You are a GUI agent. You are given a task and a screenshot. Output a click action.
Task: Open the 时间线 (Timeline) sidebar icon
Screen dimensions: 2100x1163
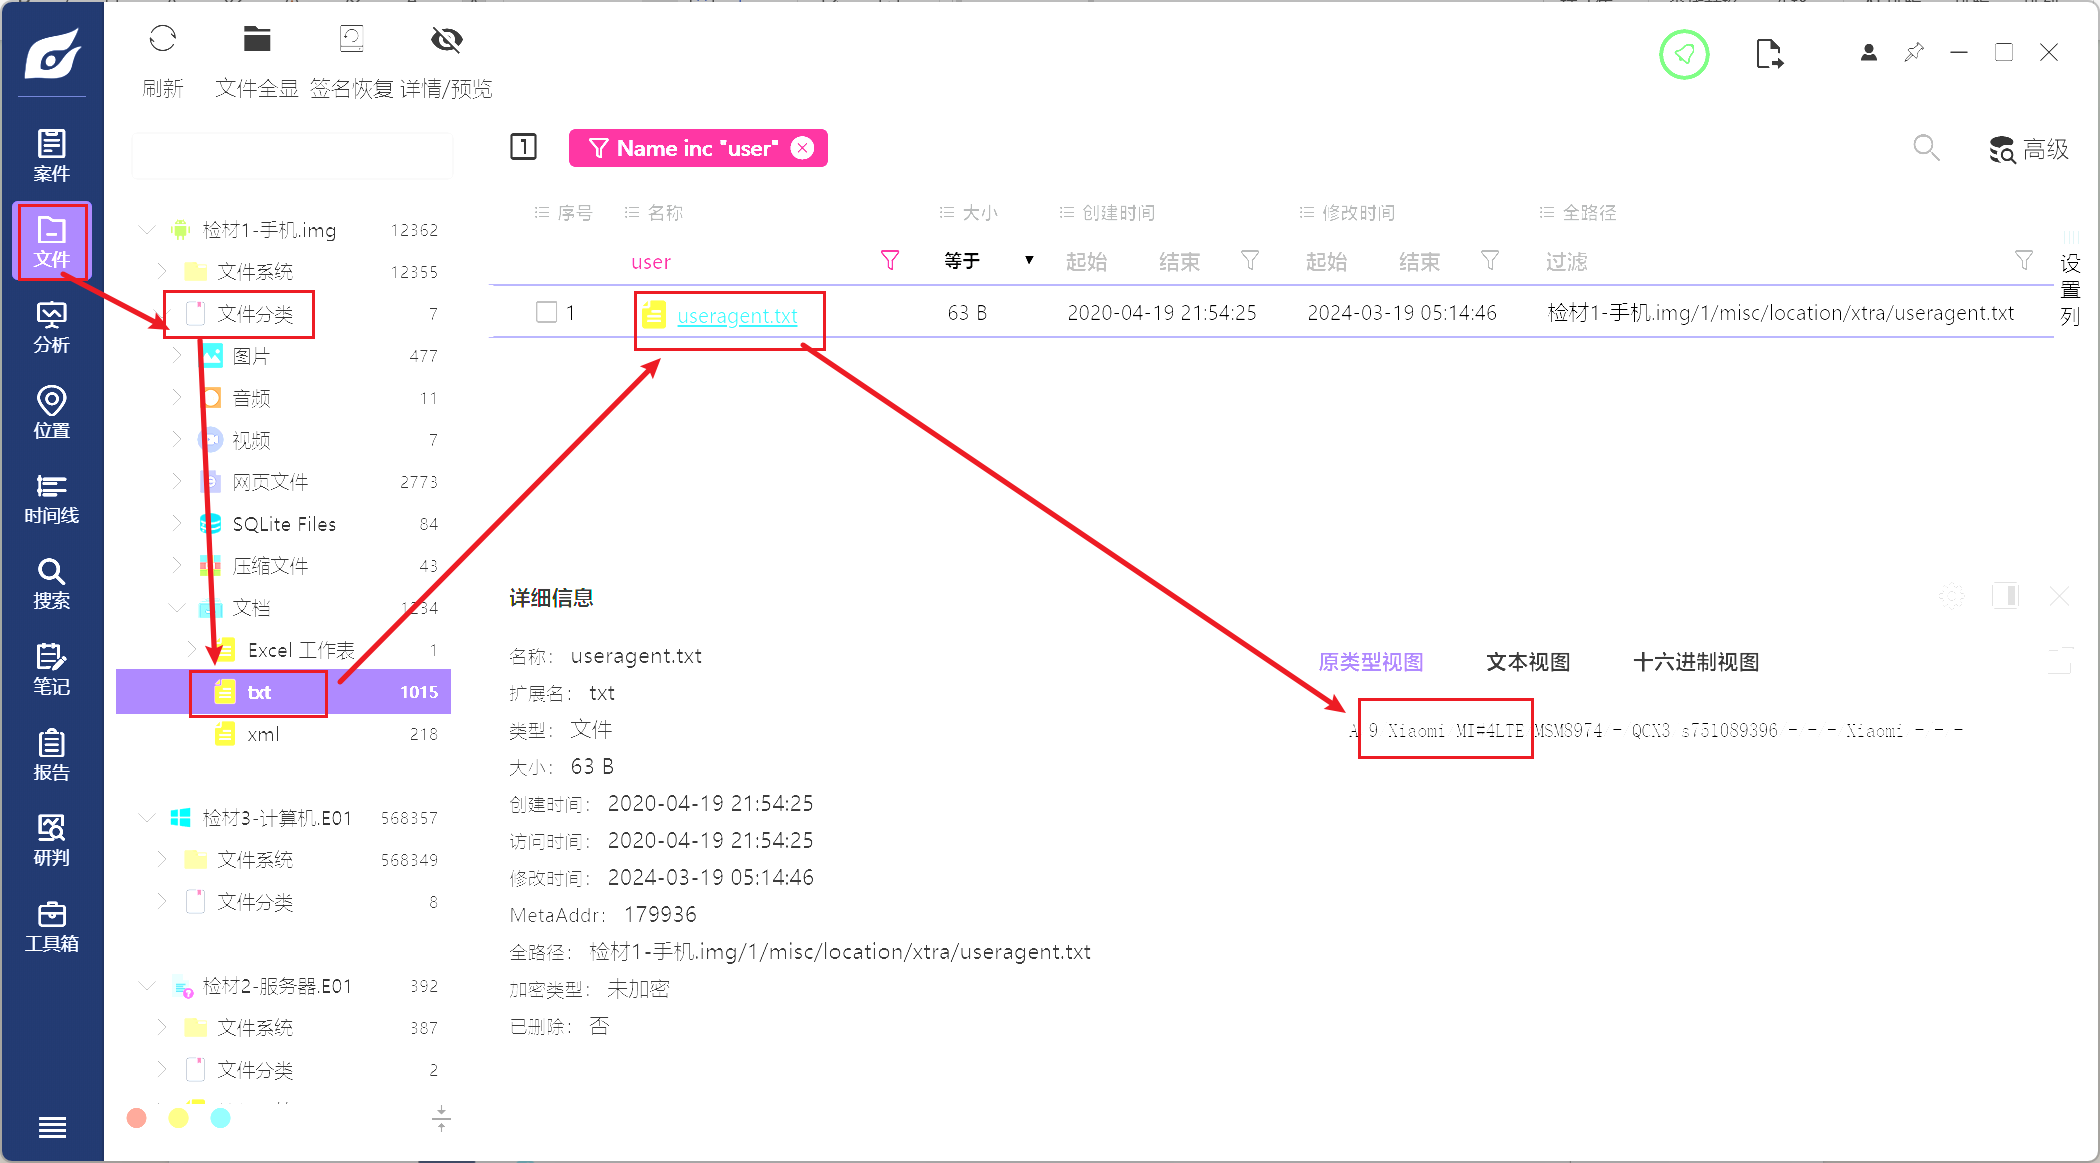pyautogui.click(x=51, y=498)
